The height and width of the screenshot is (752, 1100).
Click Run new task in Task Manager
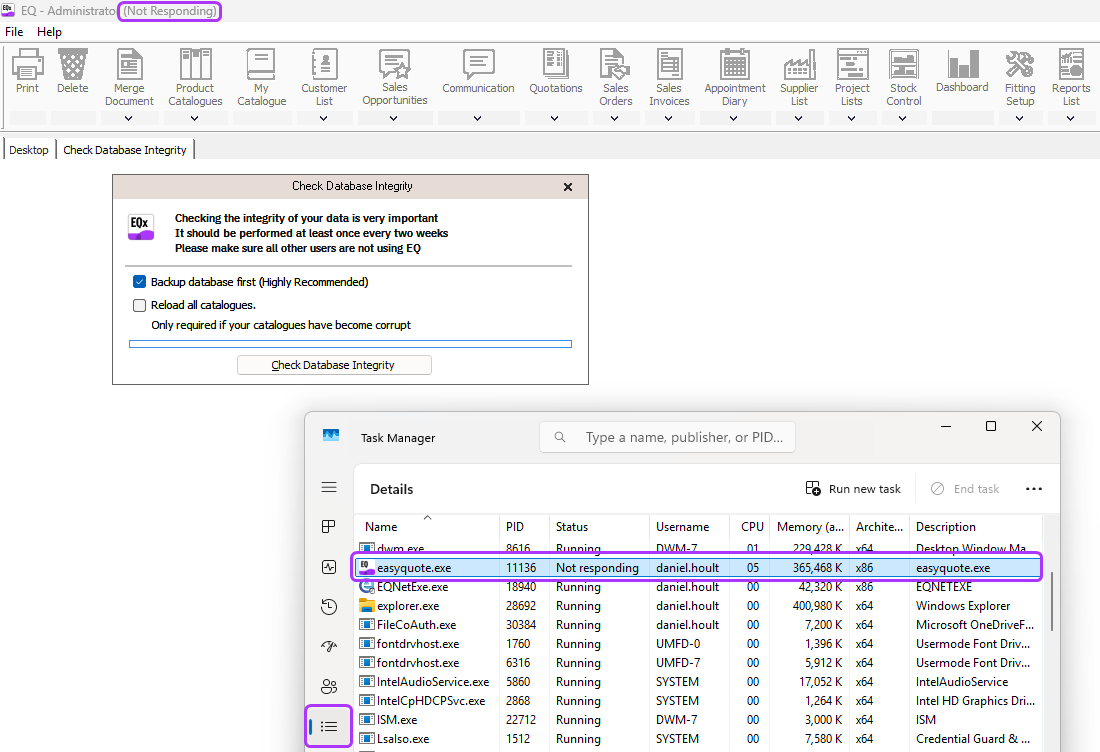pos(853,489)
